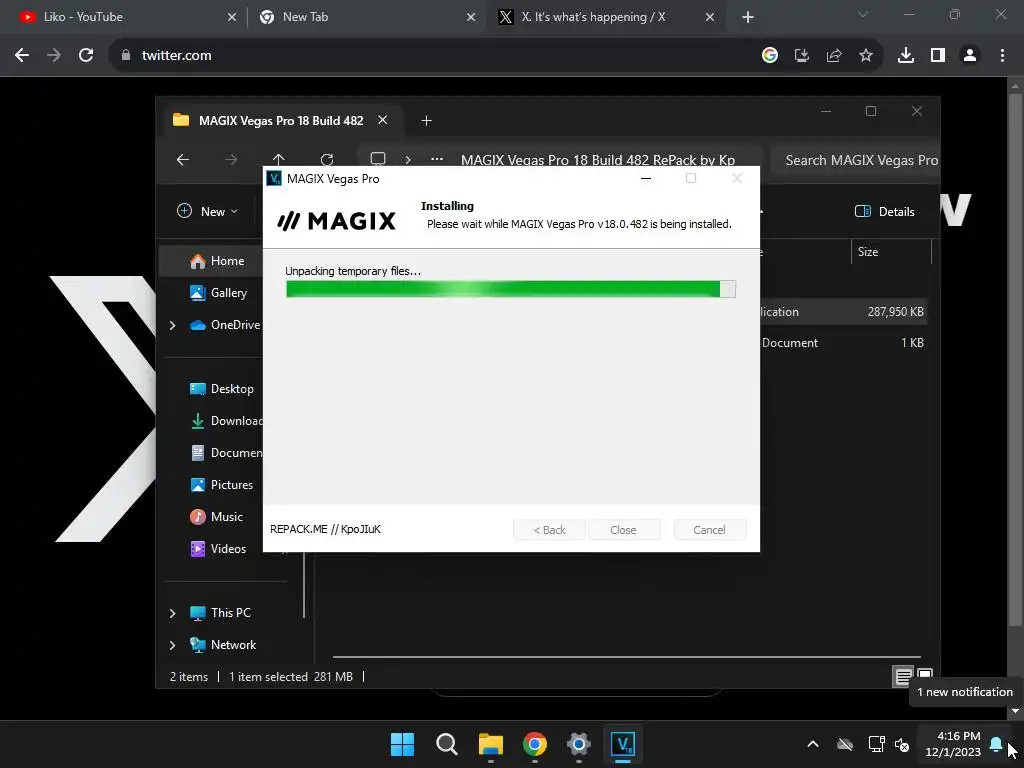This screenshot has height=768, width=1024.
Task: Close the New Tab tab
Action: pyautogui.click(x=471, y=17)
